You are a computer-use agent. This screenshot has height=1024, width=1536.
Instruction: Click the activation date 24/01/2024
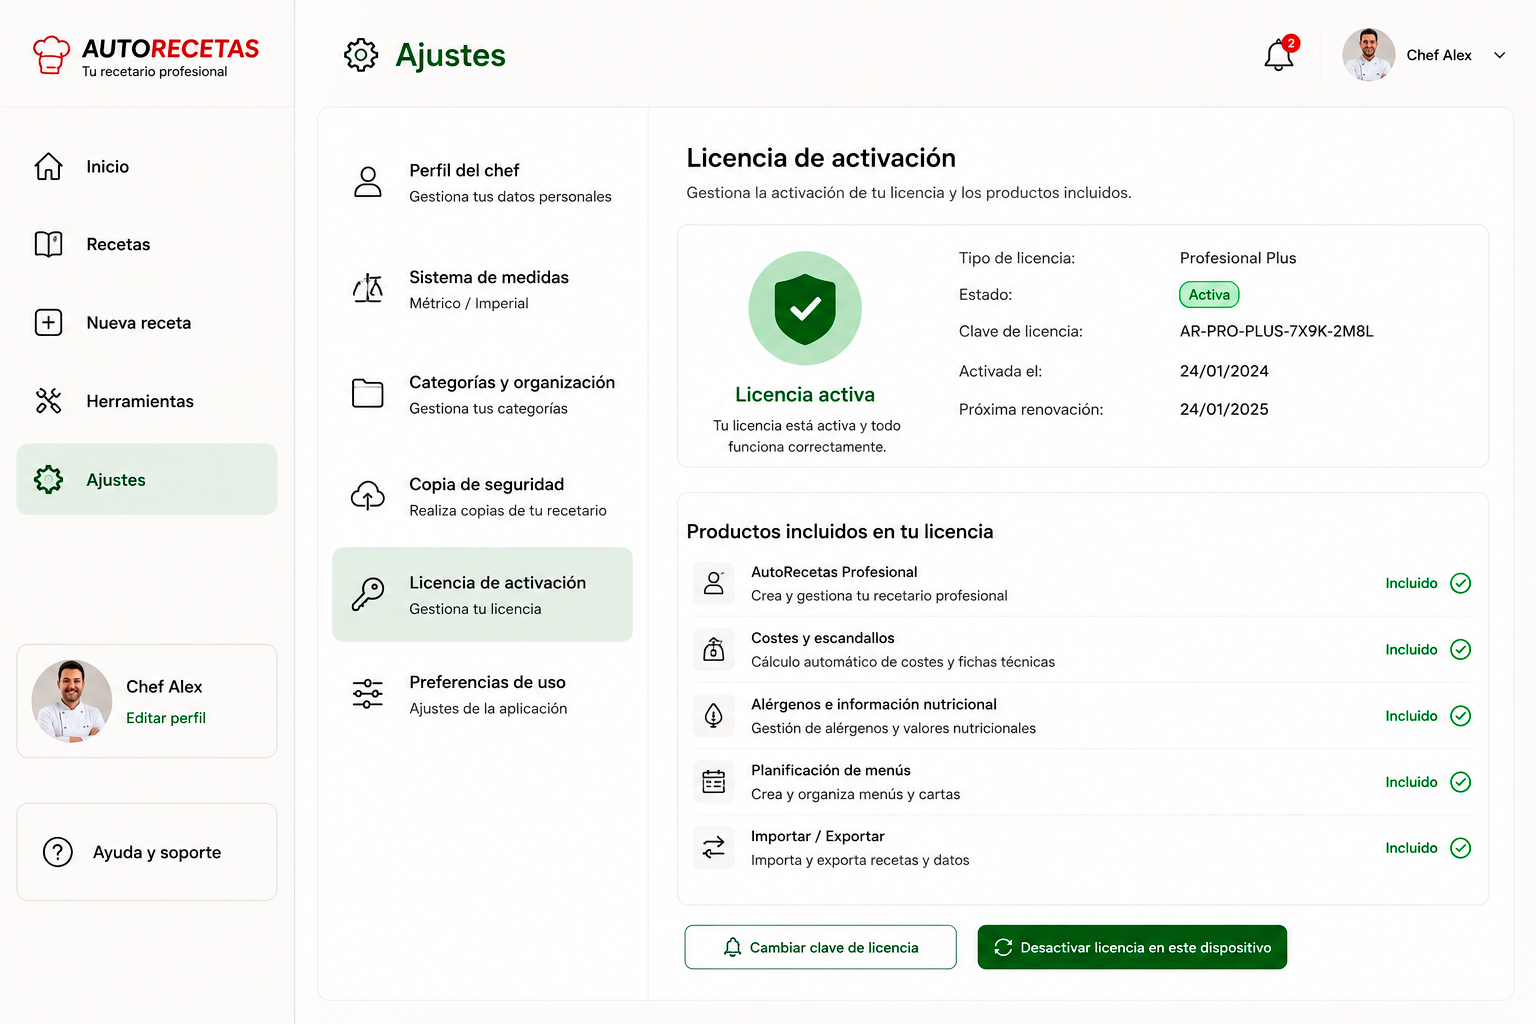point(1224,371)
